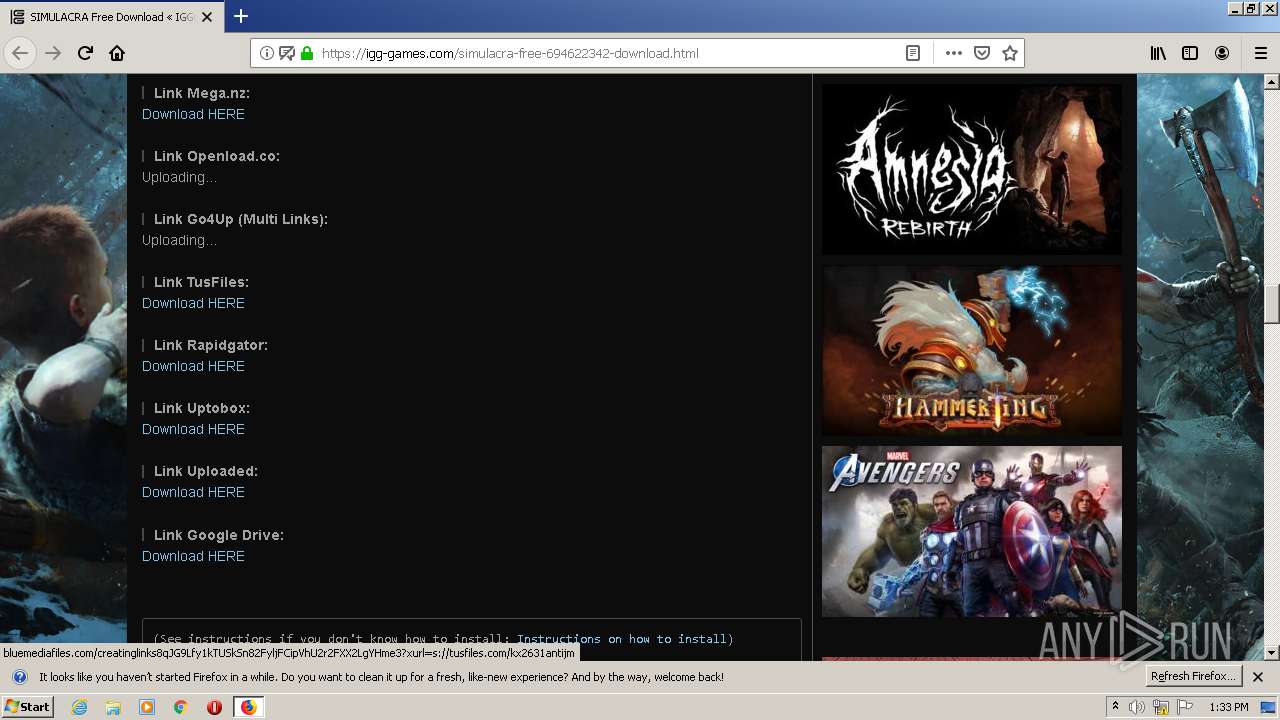The height and width of the screenshot is (720, 1280).
Task: Open the Firefox hamburger menu
Action: 1260,53
